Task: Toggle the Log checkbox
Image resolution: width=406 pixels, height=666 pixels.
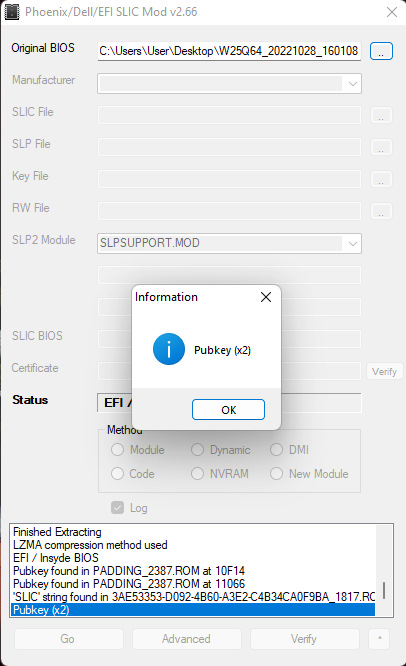Action: [117, 508]
